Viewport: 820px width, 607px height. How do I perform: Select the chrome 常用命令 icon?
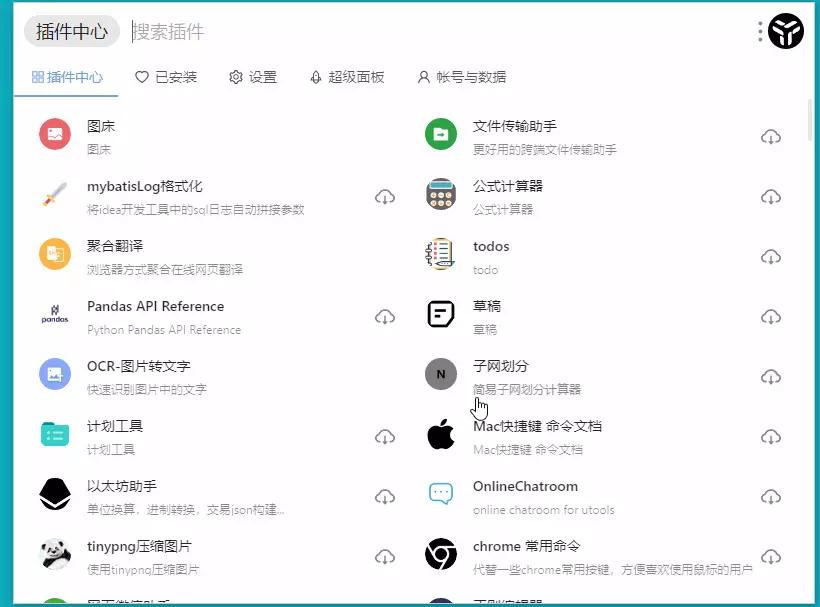tap(440, 556)
